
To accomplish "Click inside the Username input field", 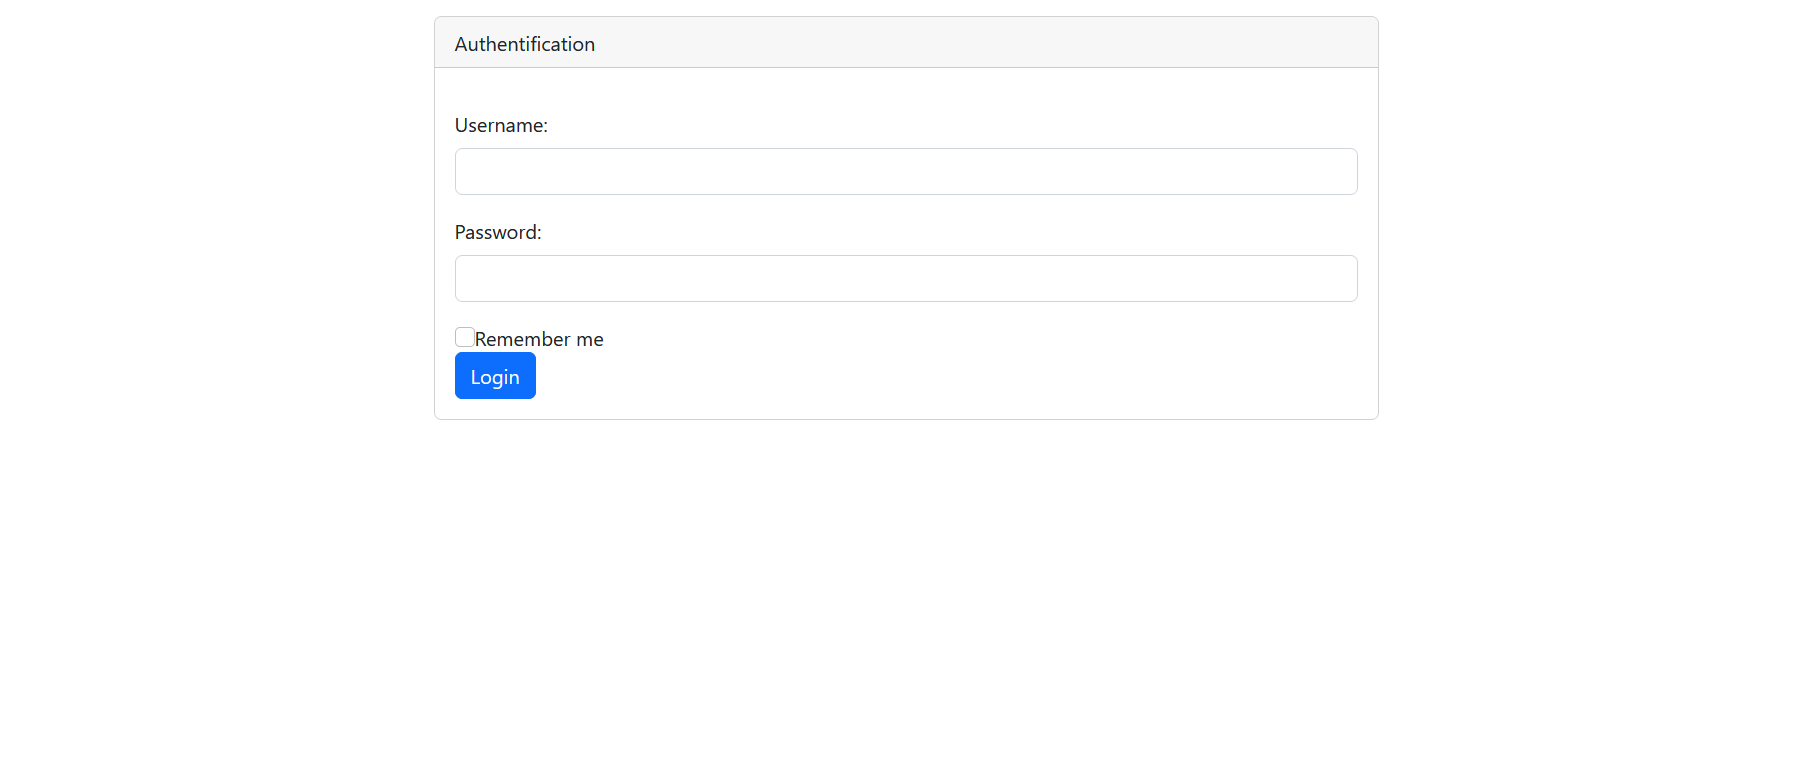I will 905,171.
